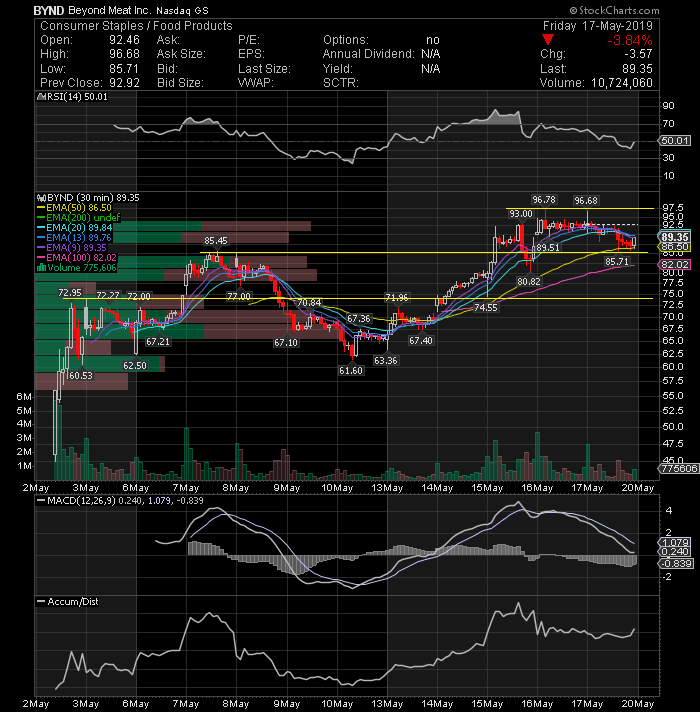Click the 50.01 RSI value tag on the right axis

click(x=675, y=141)
